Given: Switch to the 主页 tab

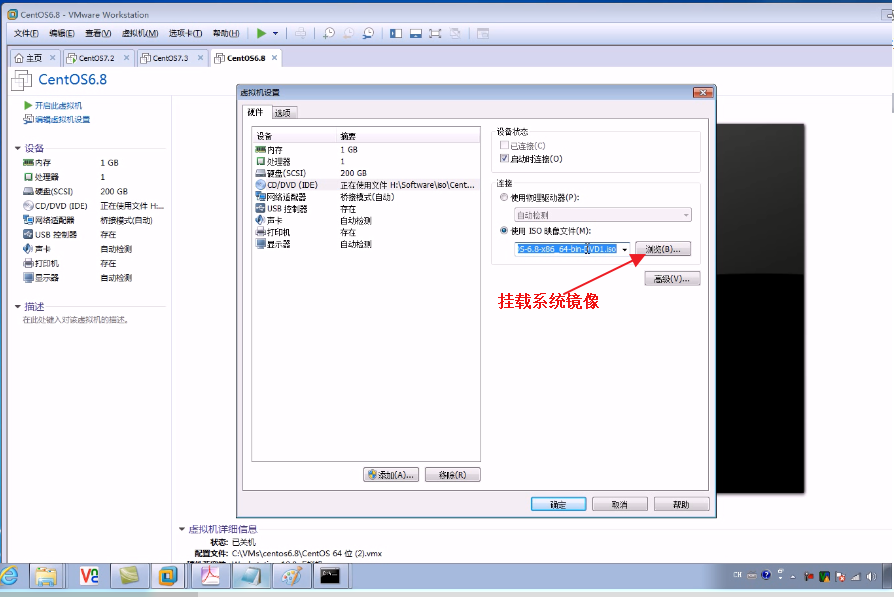Looking at the screenshot, I should click(35, 58).
